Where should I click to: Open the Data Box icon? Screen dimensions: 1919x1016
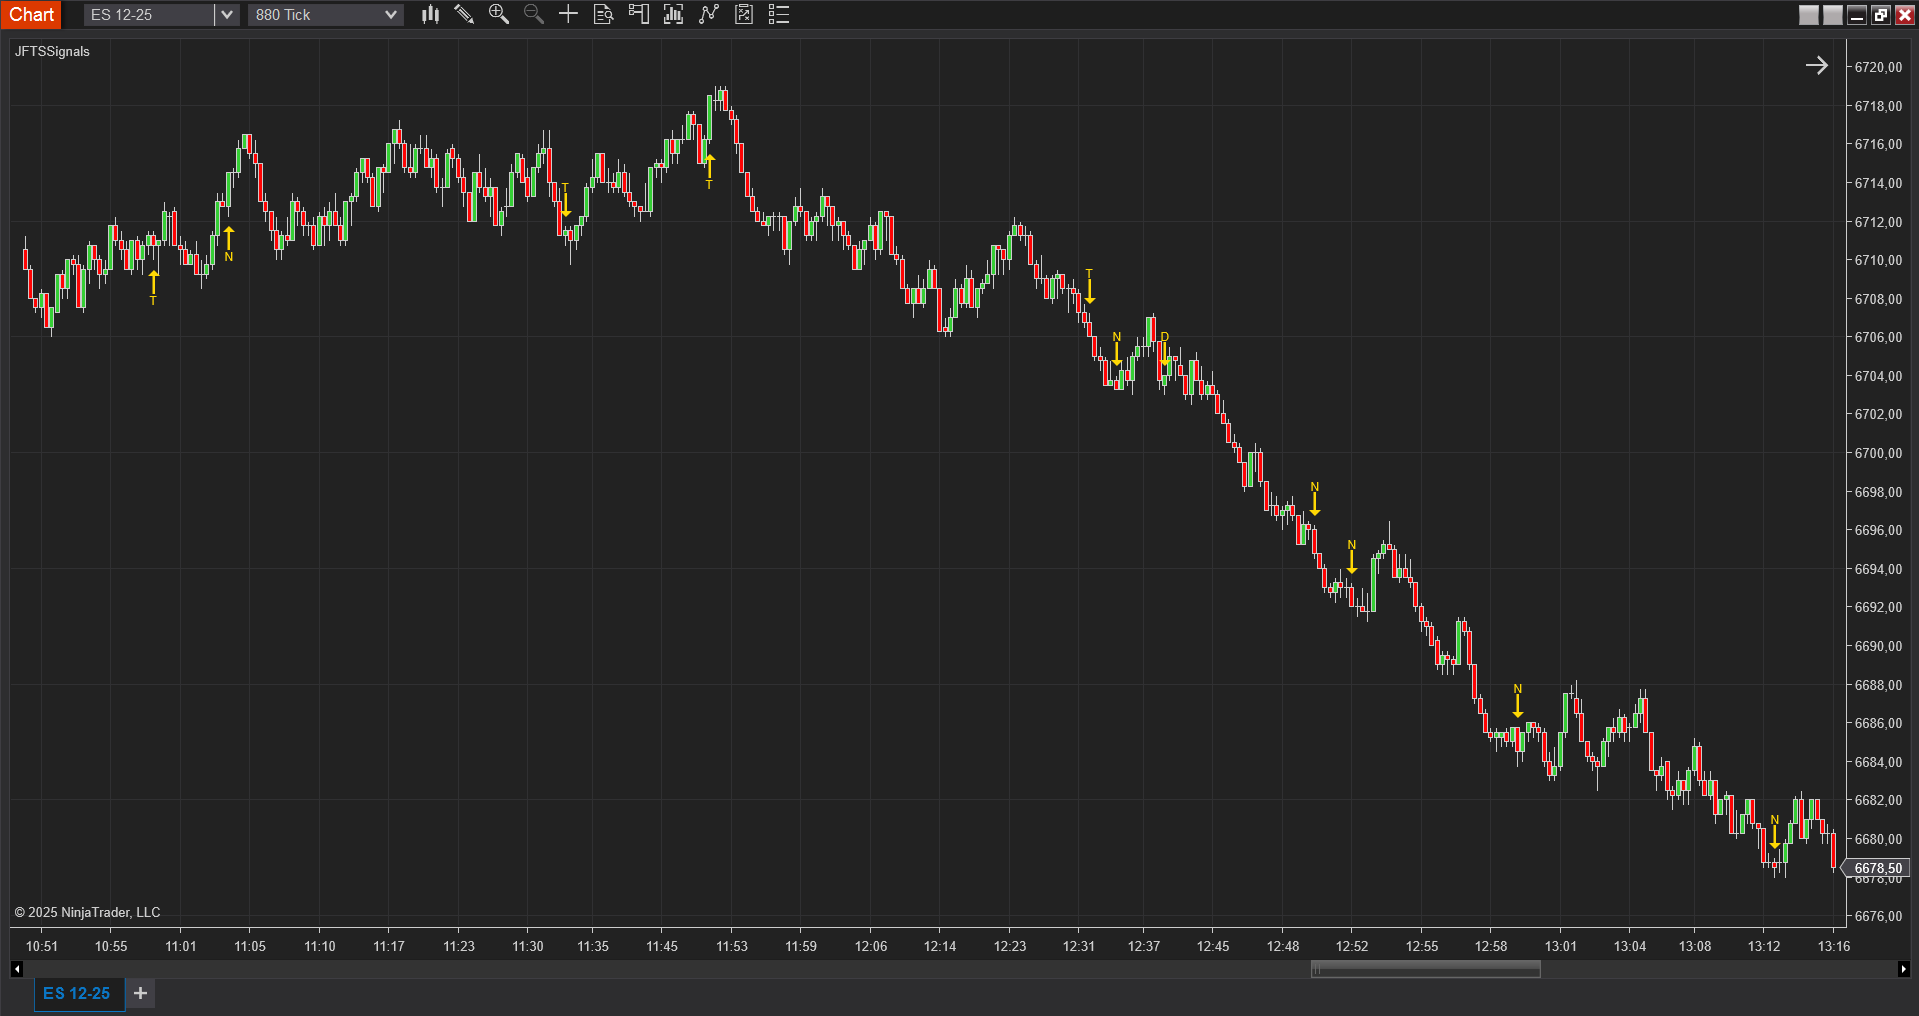tap(603, 14)
